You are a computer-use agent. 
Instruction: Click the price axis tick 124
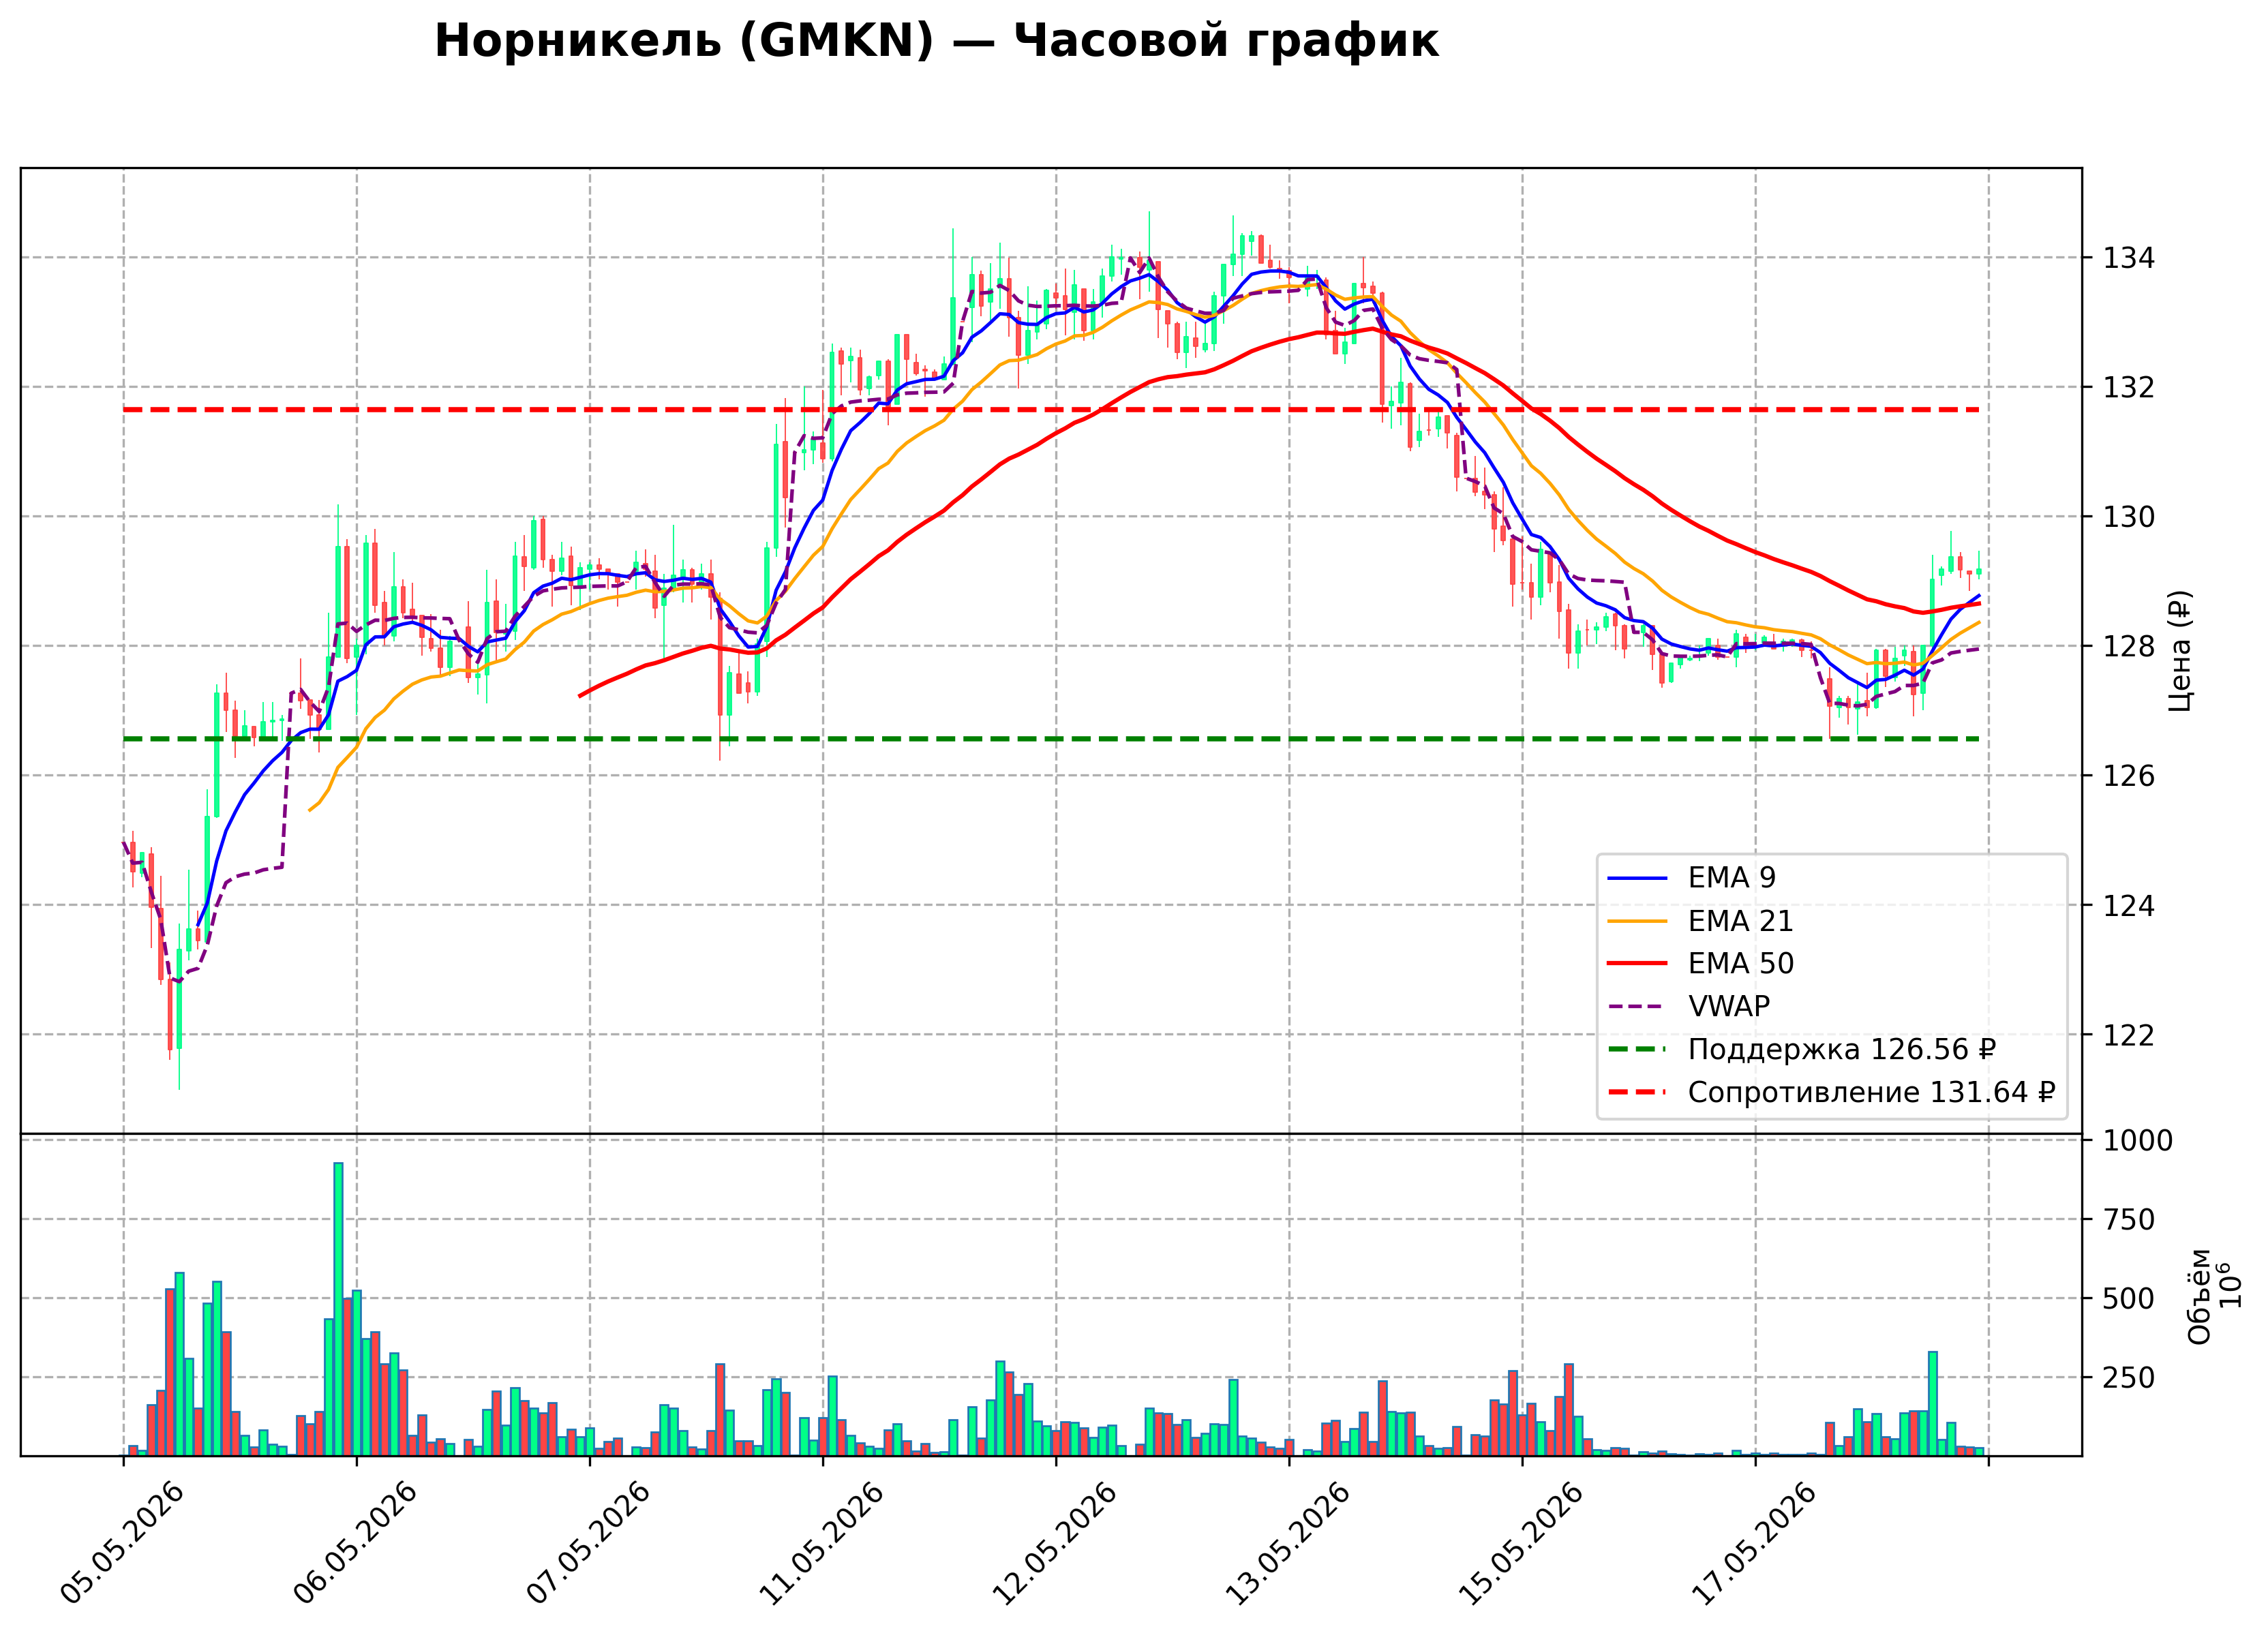click(2128, 906)
